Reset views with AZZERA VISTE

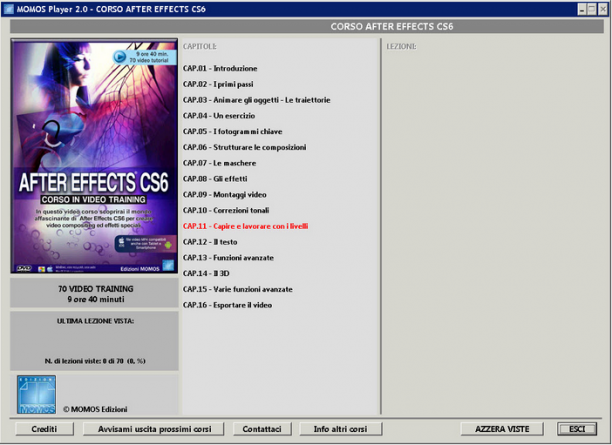(502, 429)
